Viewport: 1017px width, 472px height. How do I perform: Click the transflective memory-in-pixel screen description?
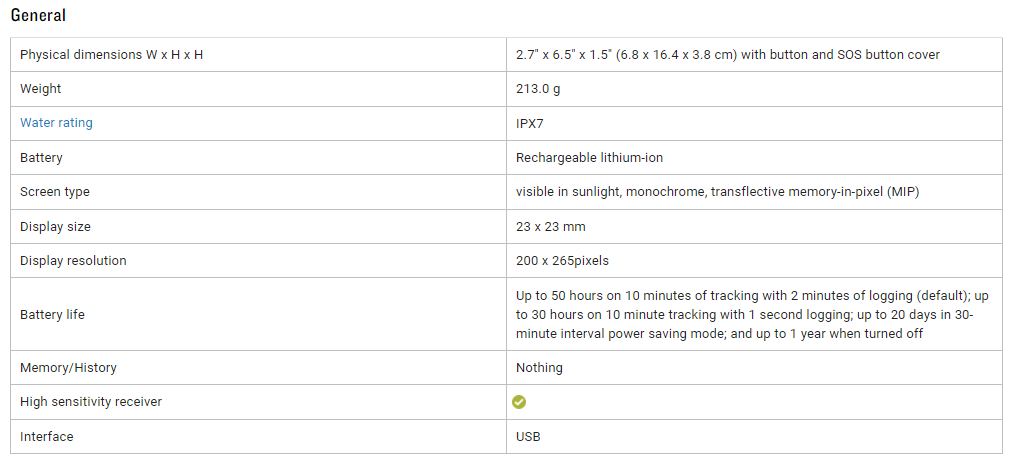717,192
